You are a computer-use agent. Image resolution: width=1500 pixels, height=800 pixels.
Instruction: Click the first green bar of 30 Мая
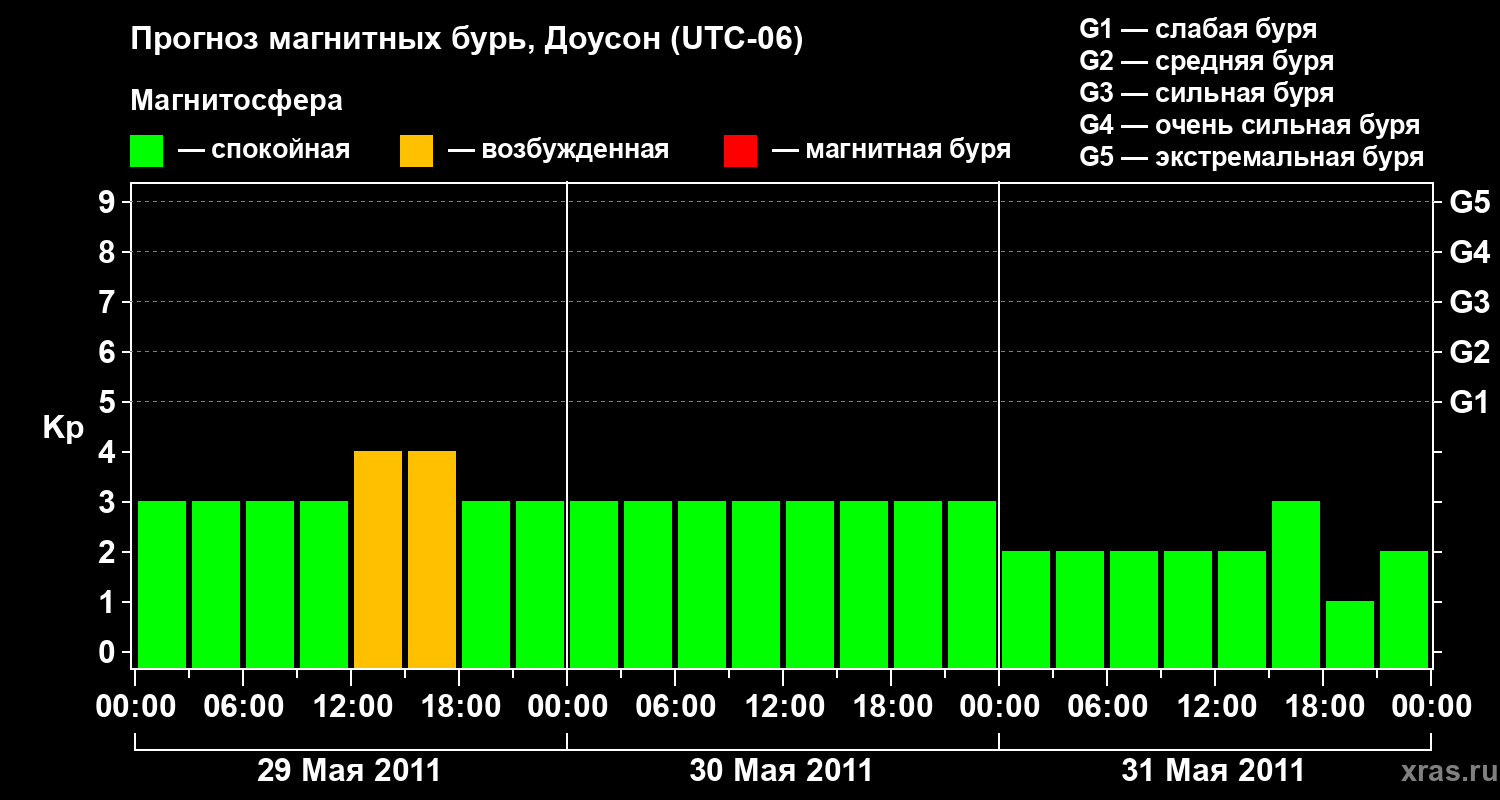click(x=594, y=584)
